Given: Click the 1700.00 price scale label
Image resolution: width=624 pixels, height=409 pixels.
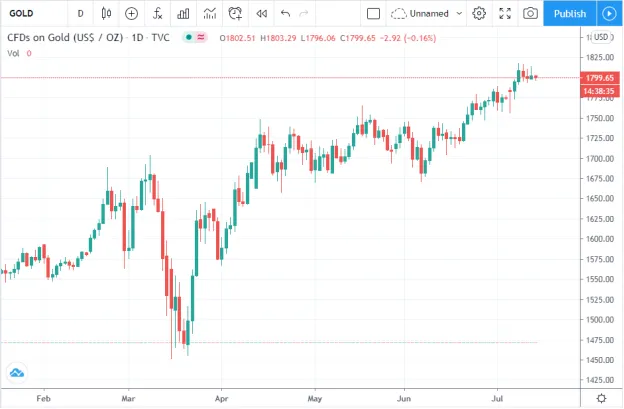Looking at the screenshot, I should pos(600,158).
